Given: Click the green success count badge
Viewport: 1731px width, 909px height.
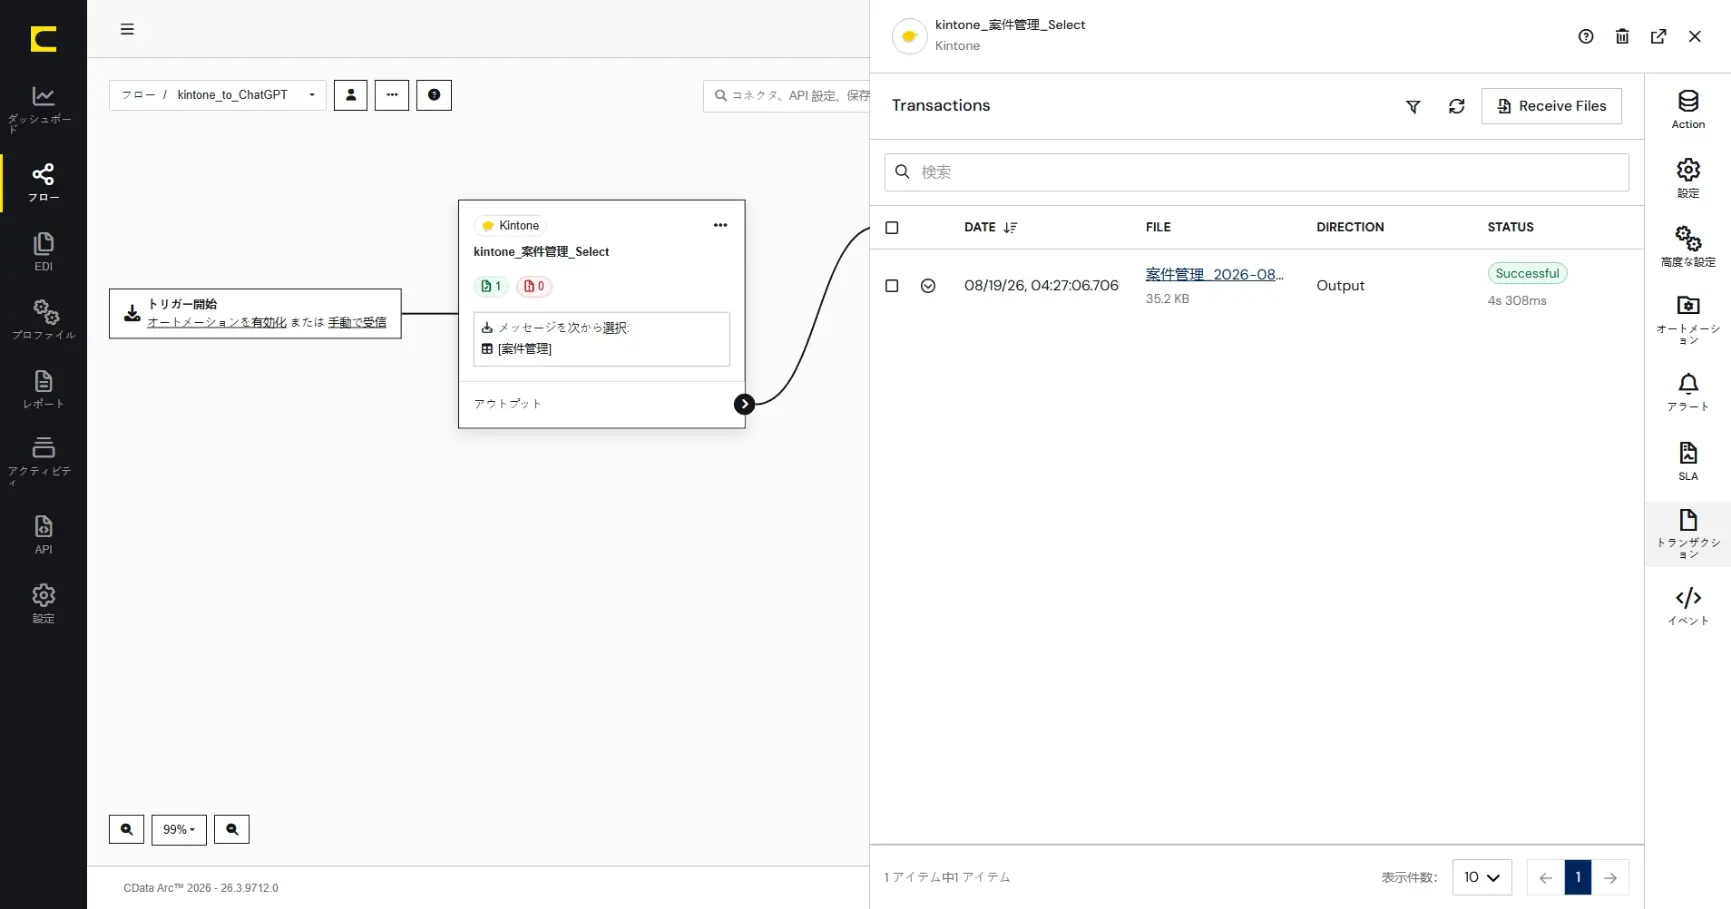Looking at the screenshot, I should click(x=491, y=286).
